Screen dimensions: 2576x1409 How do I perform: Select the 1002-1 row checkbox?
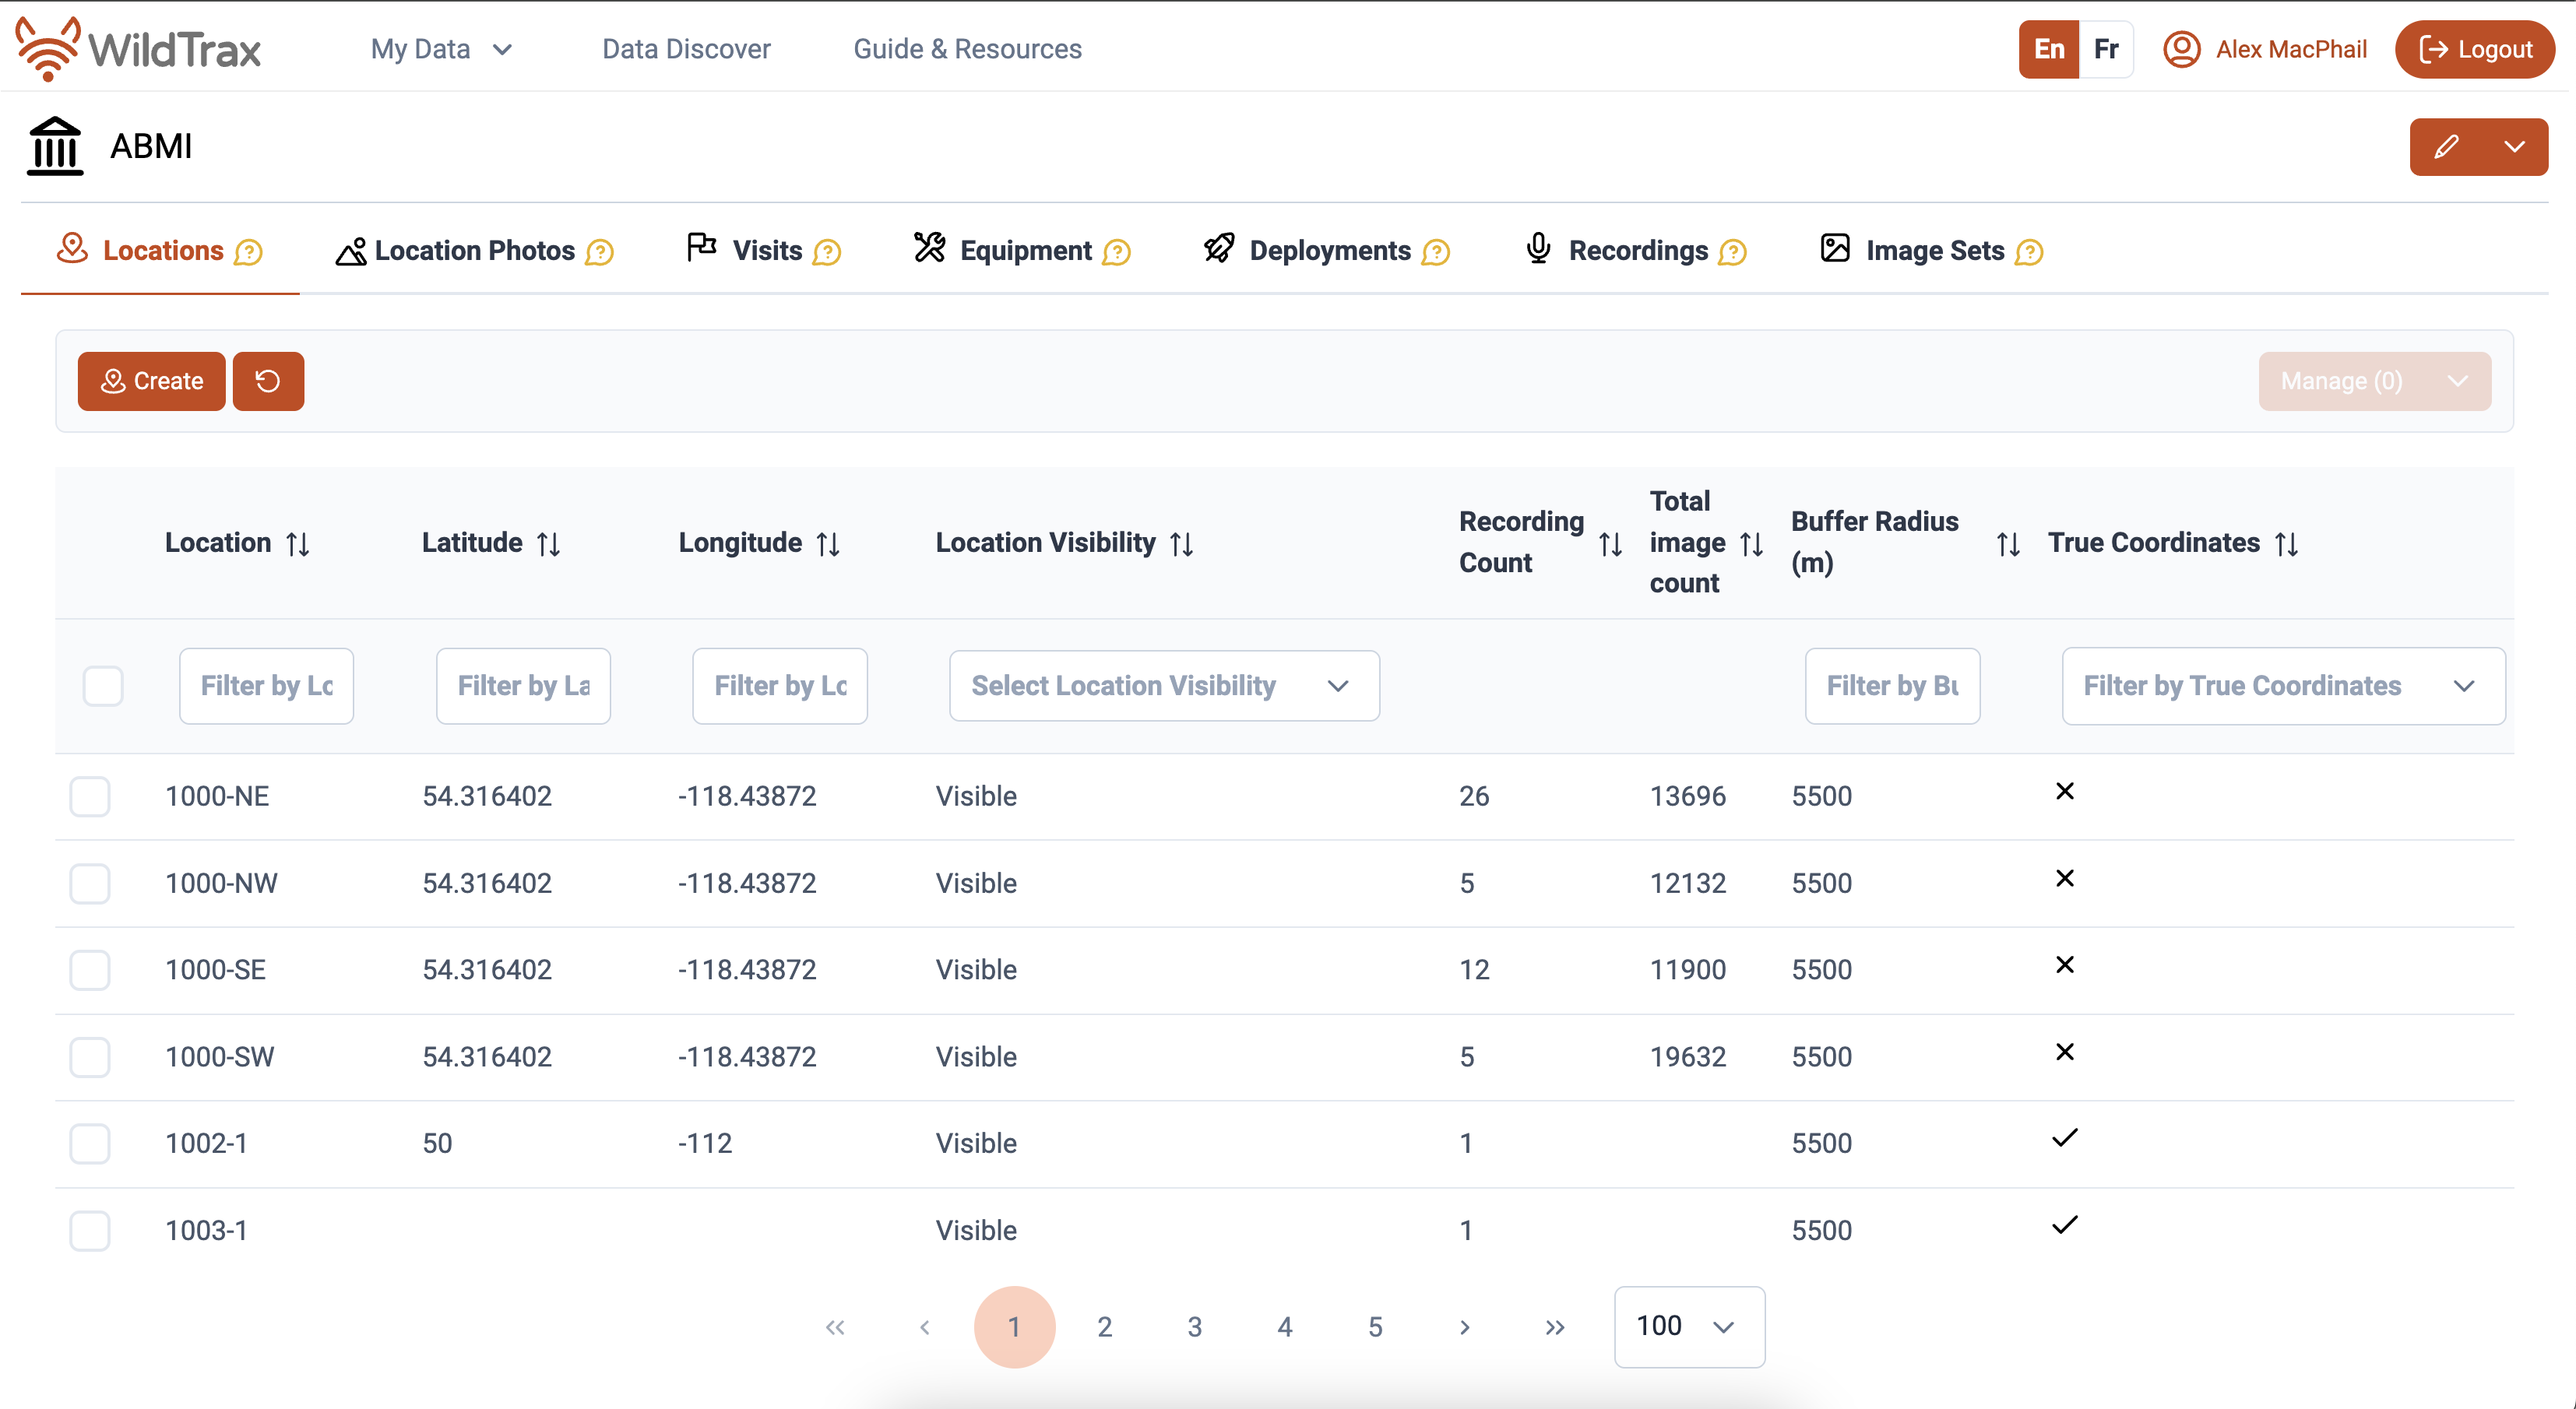(90, 1143)
